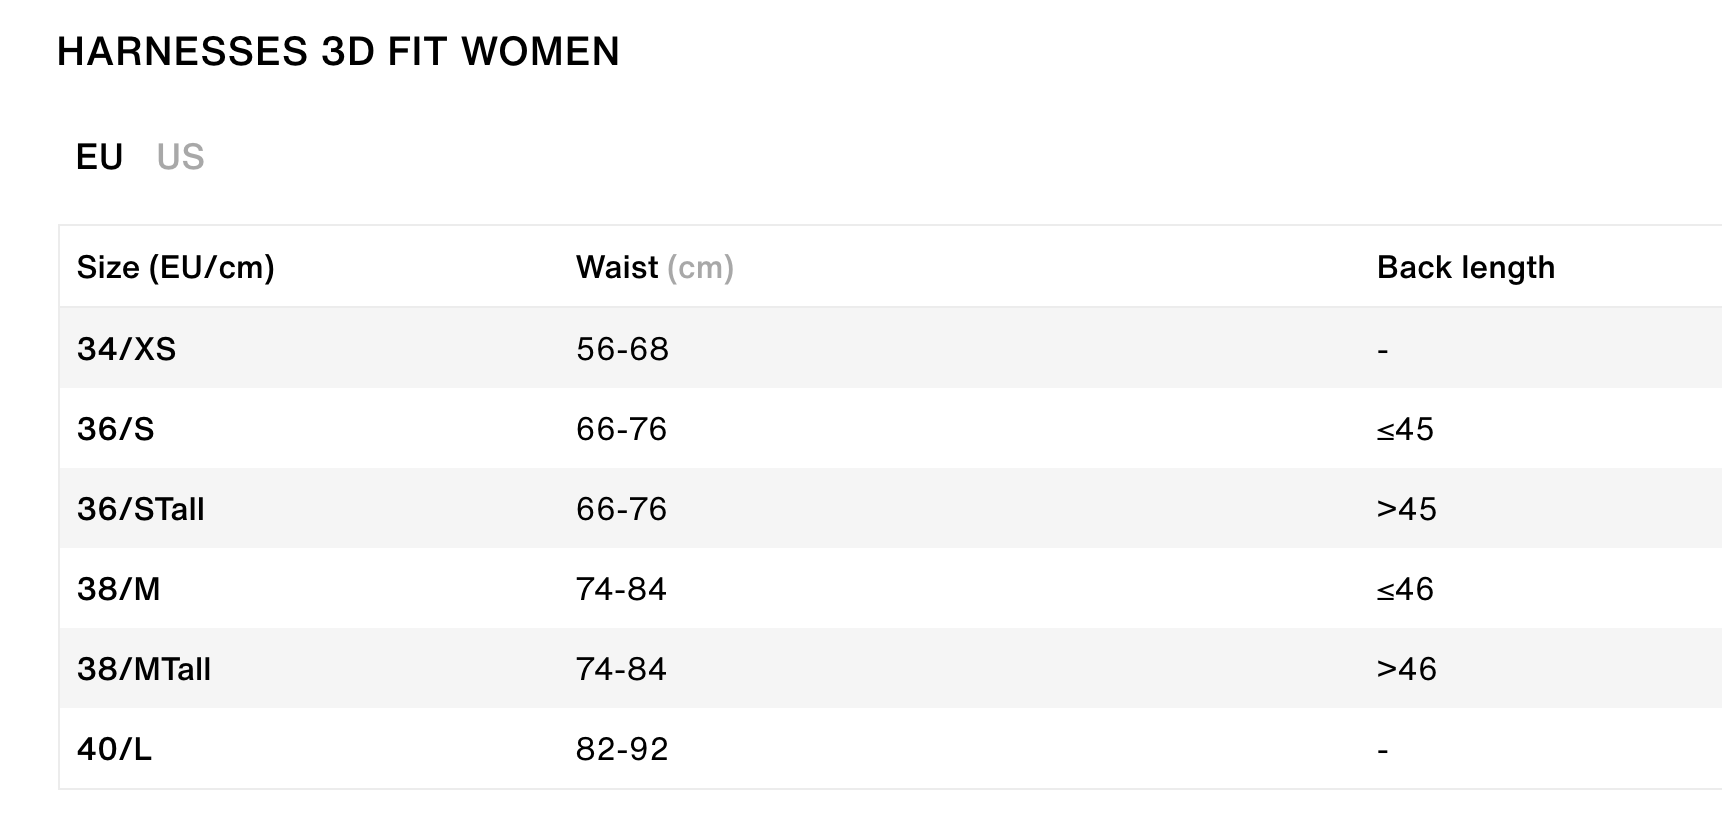Click the ≤45 back length value

point(1406,429)
